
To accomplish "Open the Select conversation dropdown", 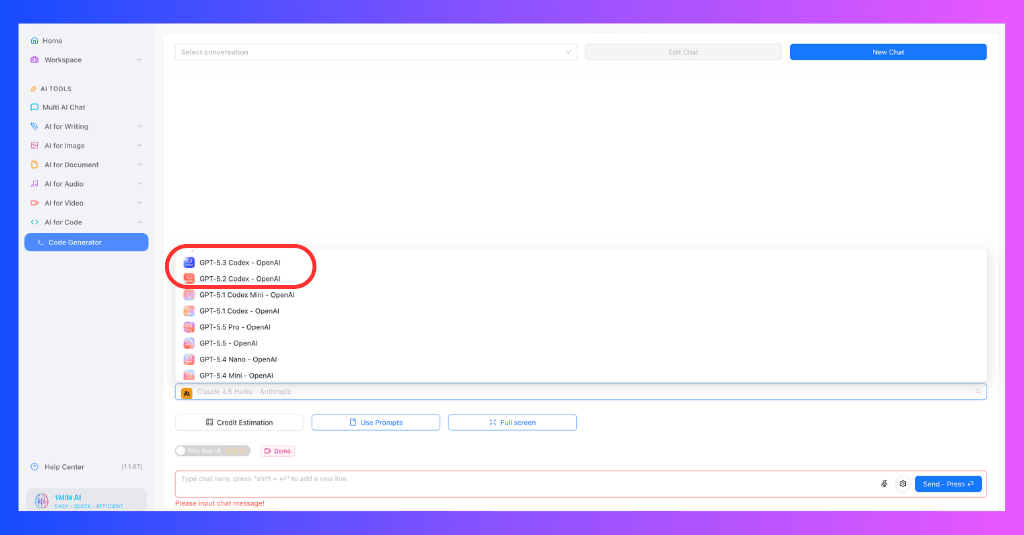I will coord(376,52).
